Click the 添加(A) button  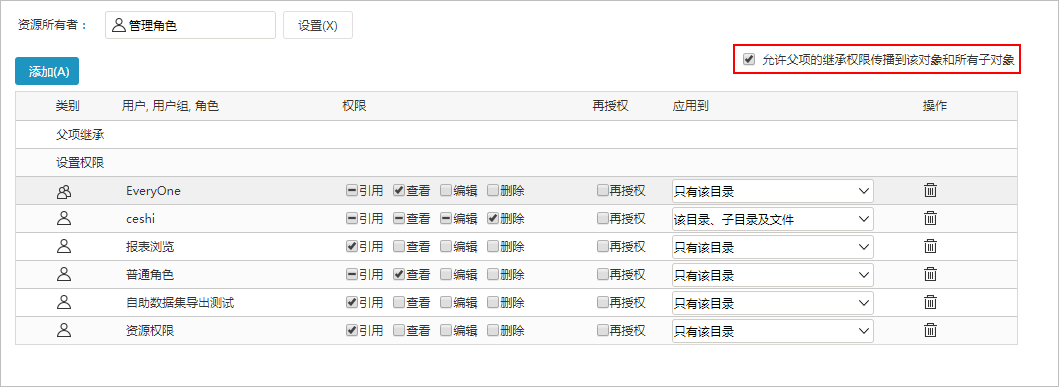pyautogui.click(x=47, y=71)
